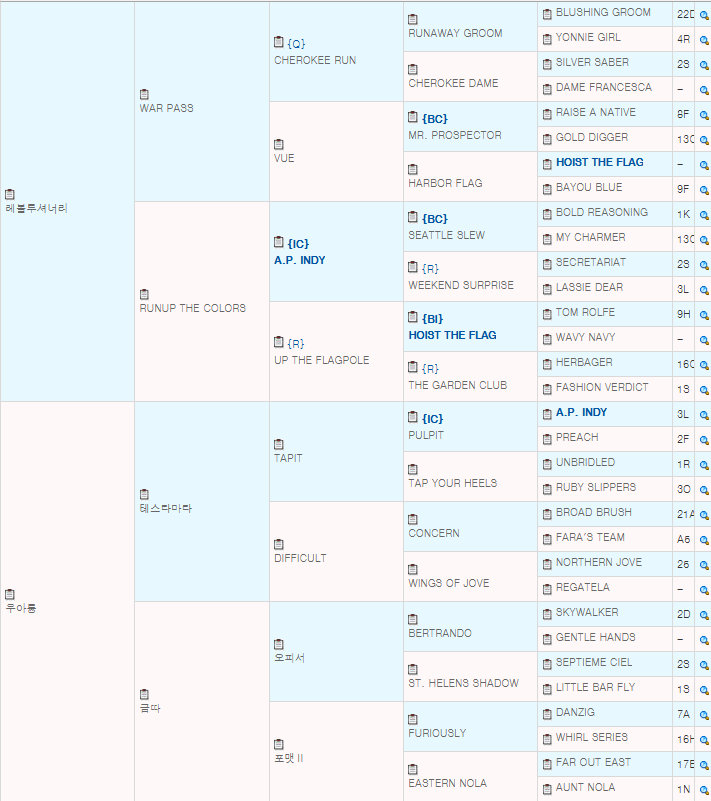Screen dimensions: 711x801
Task: Click the text YONNIE GIRL
Action: point(588,38)
